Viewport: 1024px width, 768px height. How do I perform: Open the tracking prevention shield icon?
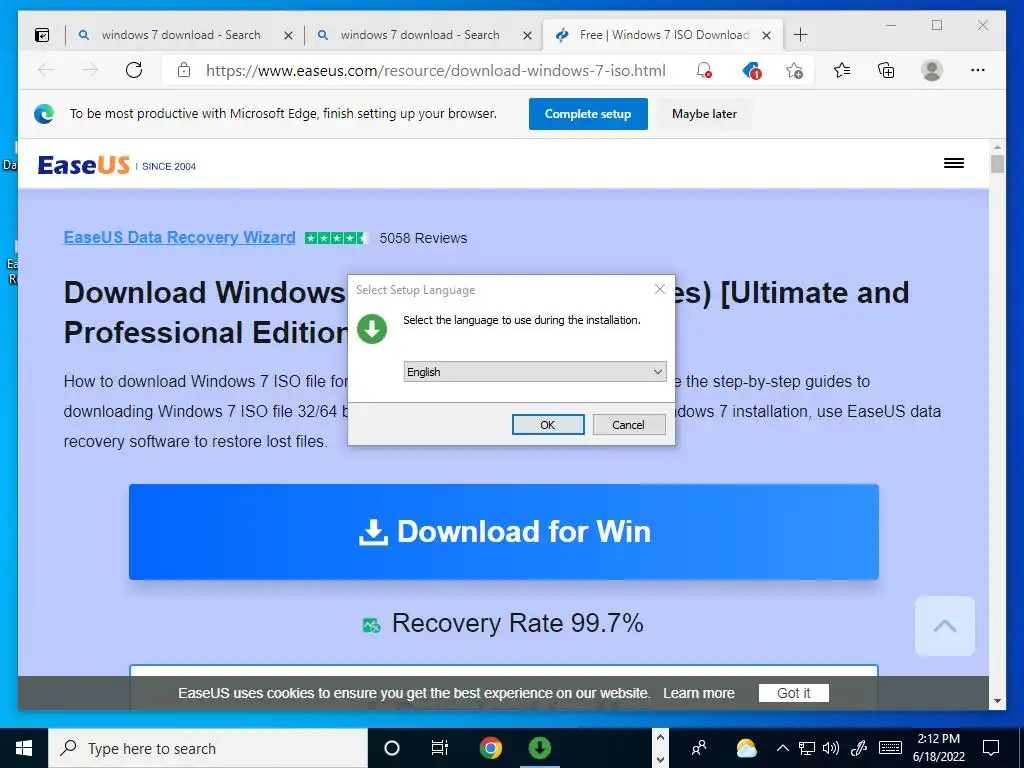[x=752, y=70]
